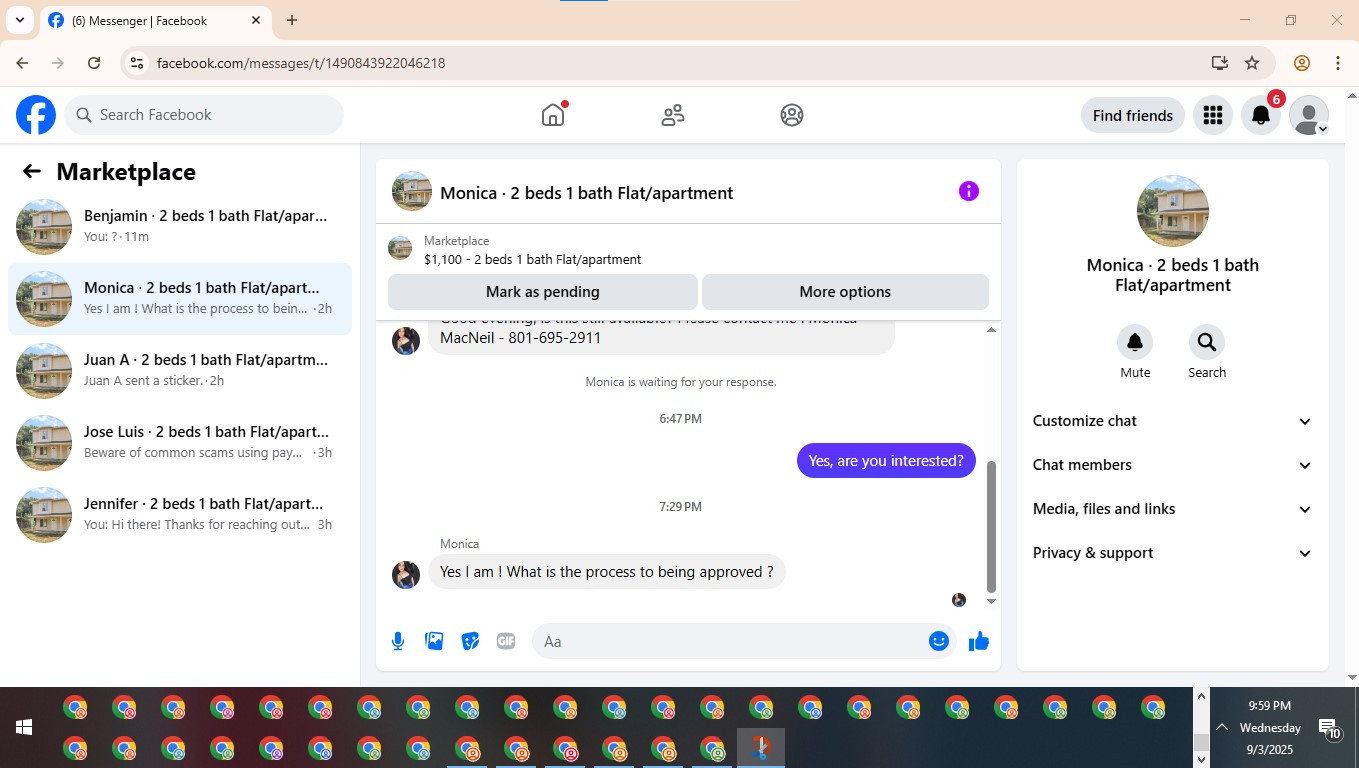Go back using the Marketplace back arrow
Image resolution: width=1359 pixels, height=768 pixels.
point(32,171)
